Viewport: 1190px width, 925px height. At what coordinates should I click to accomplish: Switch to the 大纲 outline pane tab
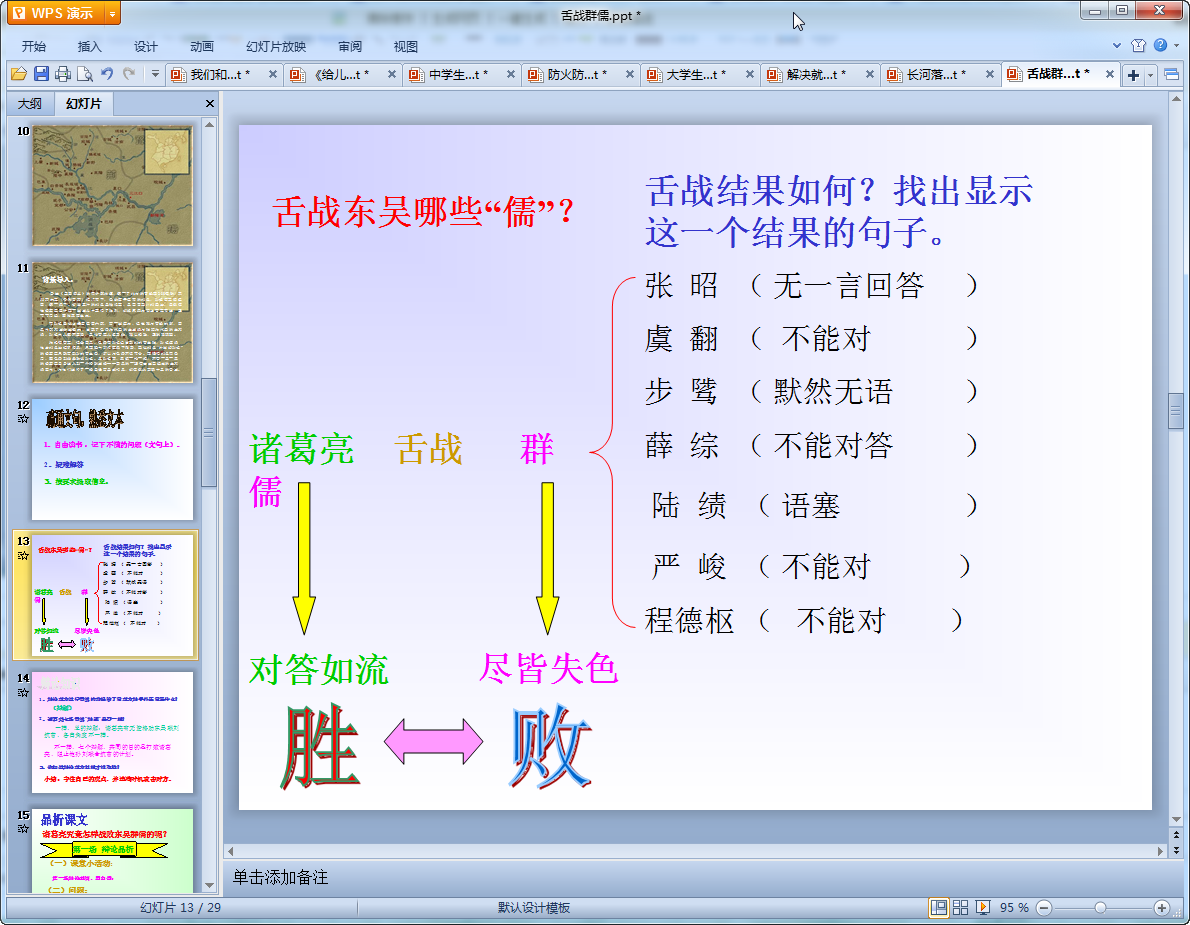tap(30, 103)
